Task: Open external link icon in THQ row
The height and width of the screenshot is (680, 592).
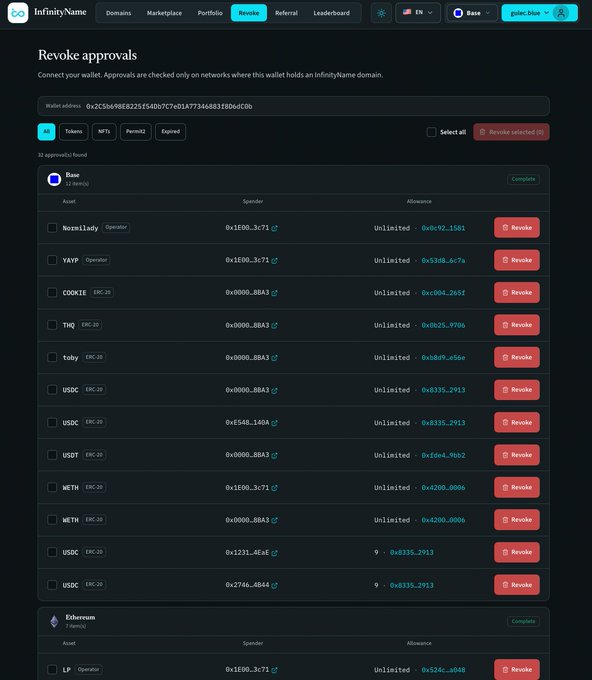Action: pyautogui.click(x=275, y=325)
